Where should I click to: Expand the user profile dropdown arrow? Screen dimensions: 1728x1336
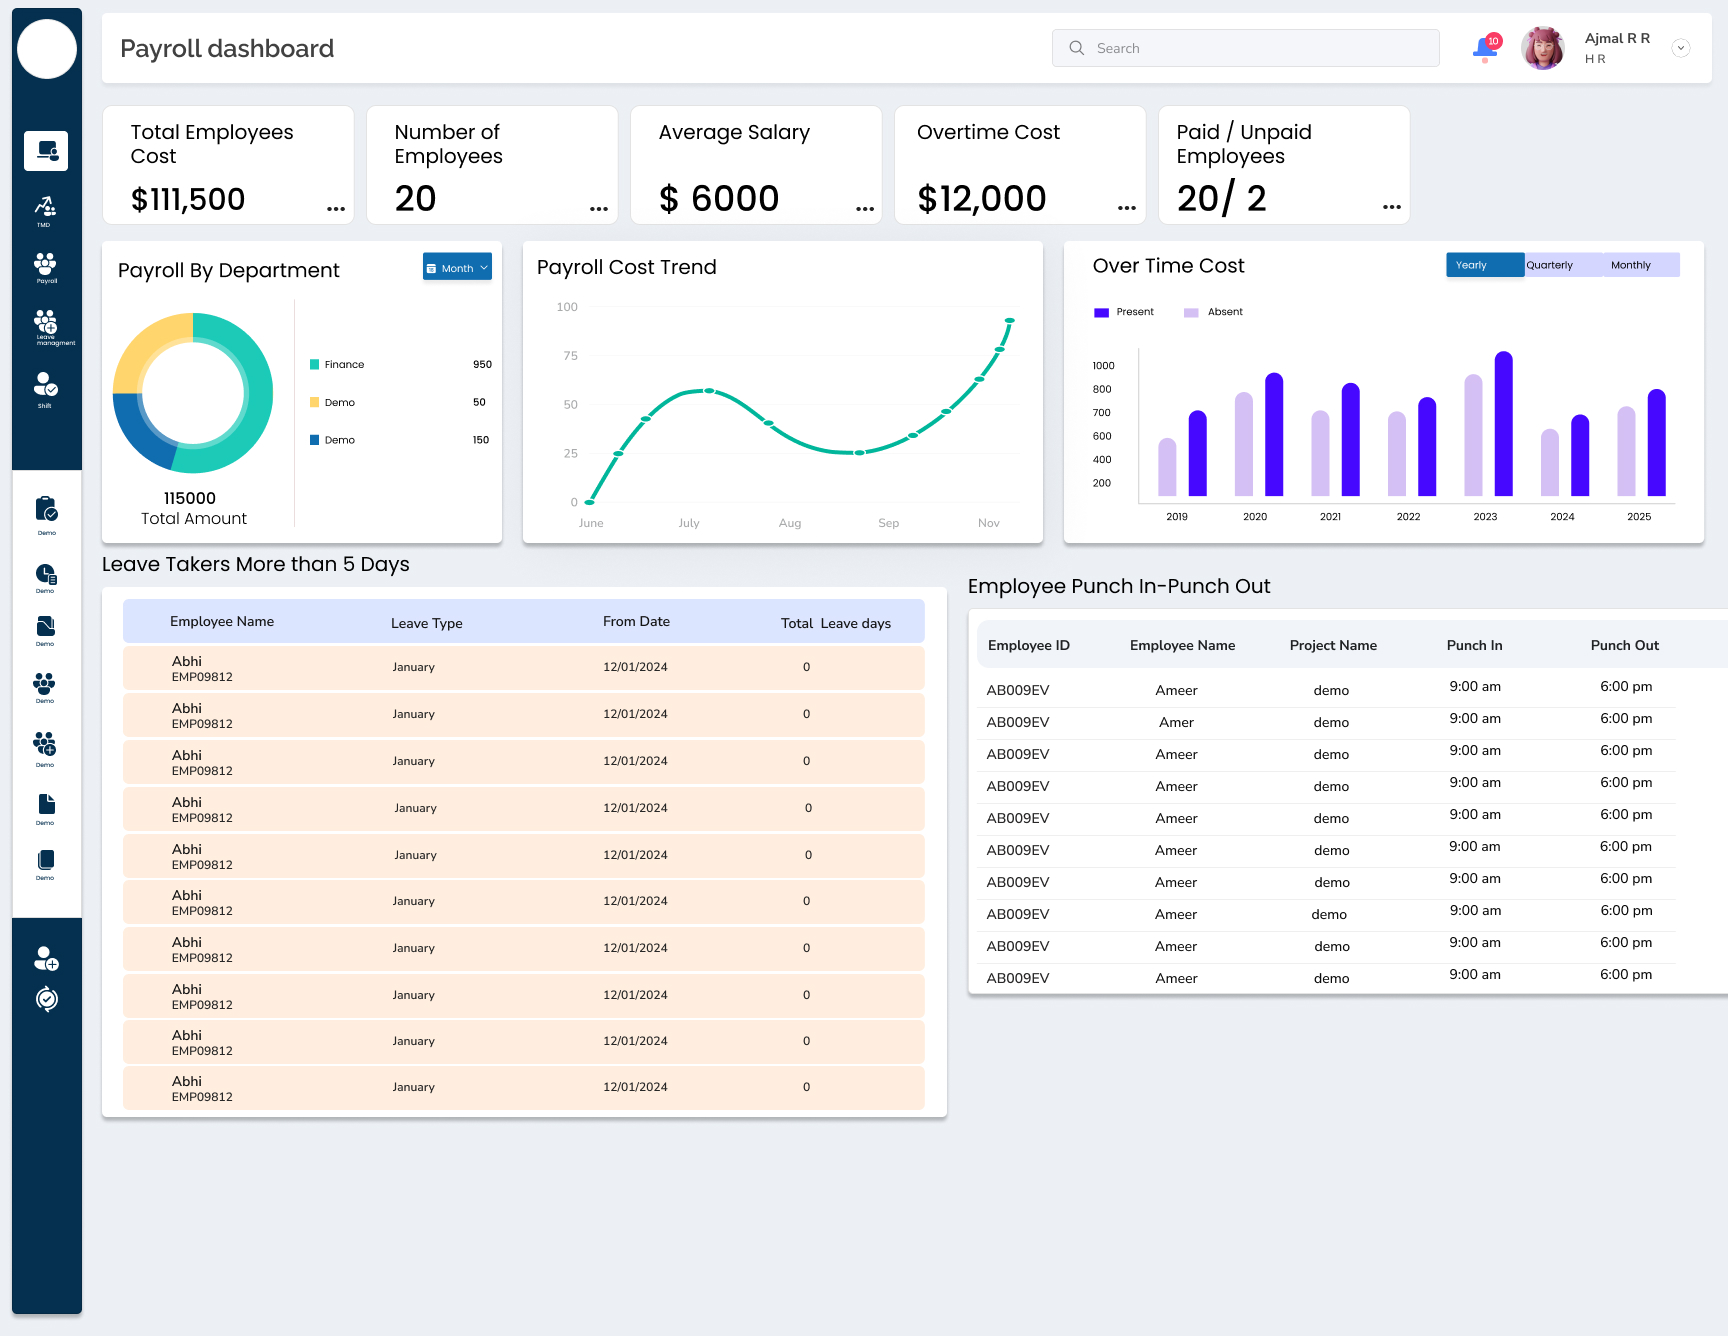point(1681,48)
